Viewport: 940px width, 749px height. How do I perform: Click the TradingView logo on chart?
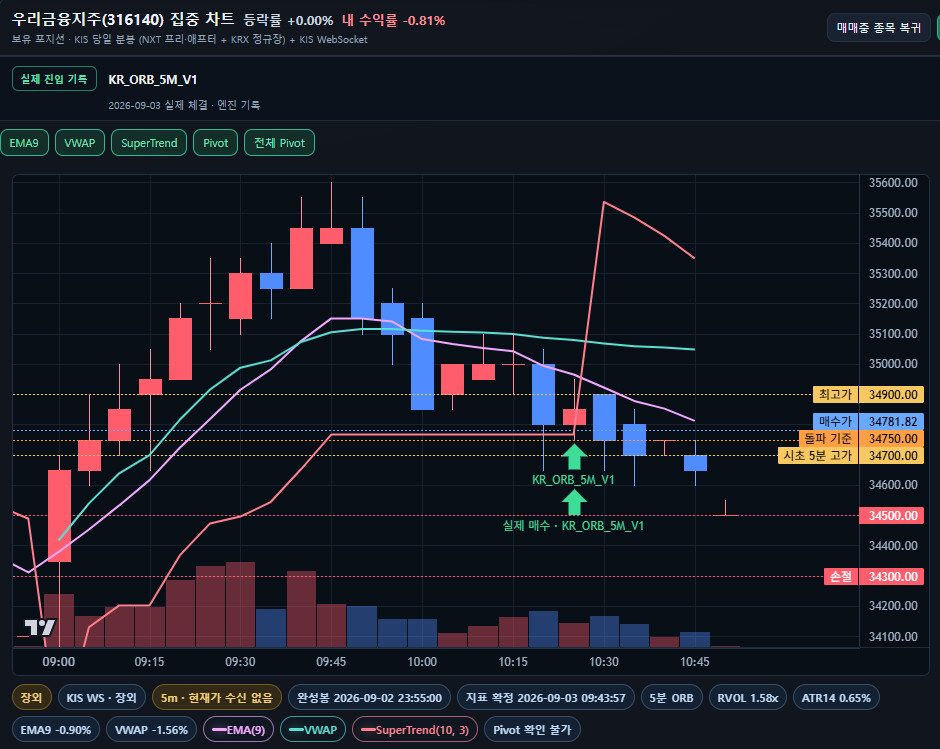40,627
